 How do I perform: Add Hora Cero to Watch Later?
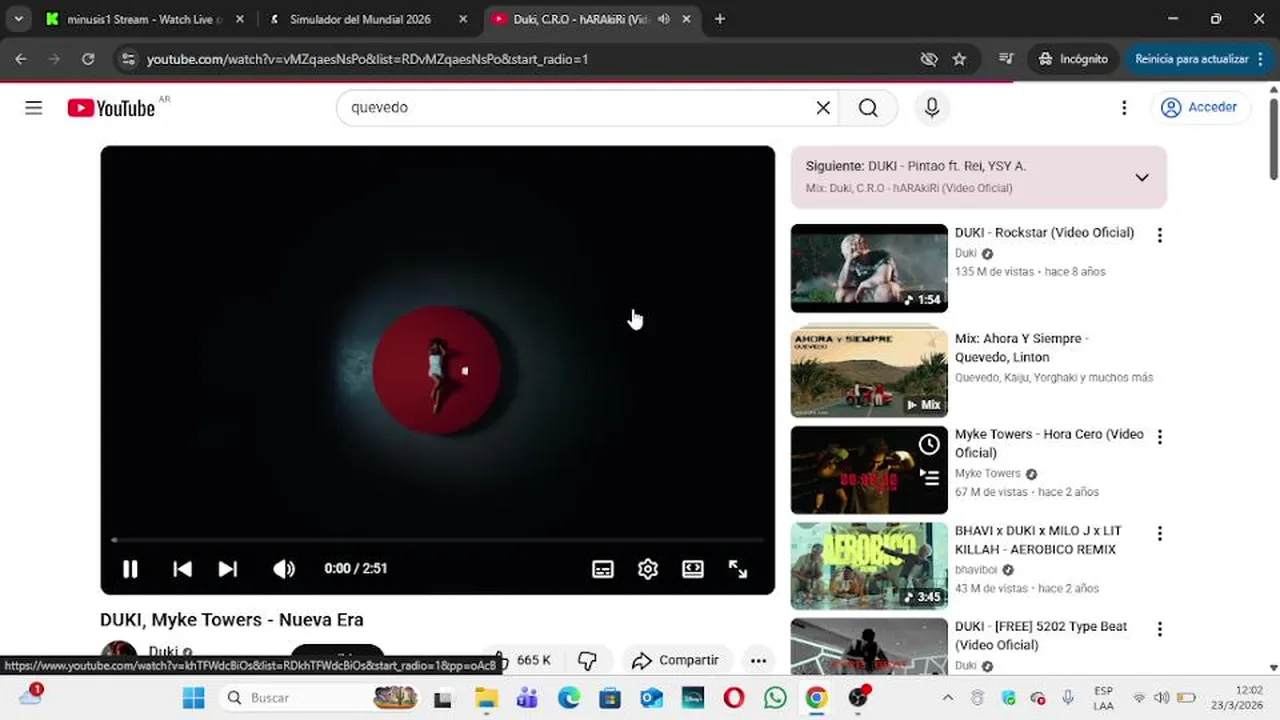pos(929,444)
